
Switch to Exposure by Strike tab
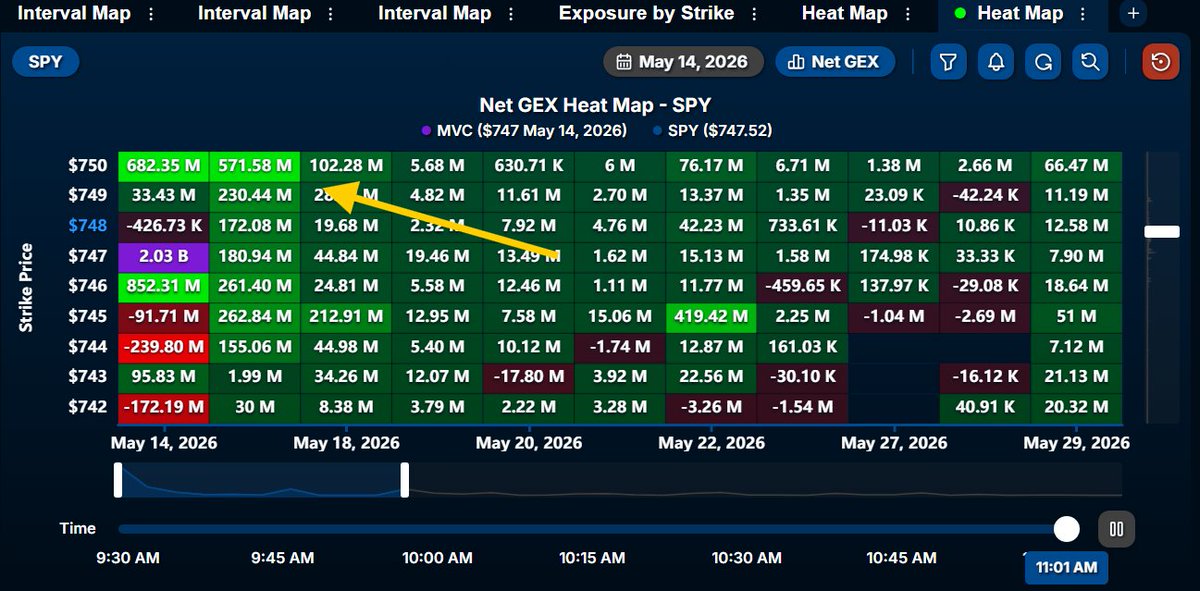point(646,14)
